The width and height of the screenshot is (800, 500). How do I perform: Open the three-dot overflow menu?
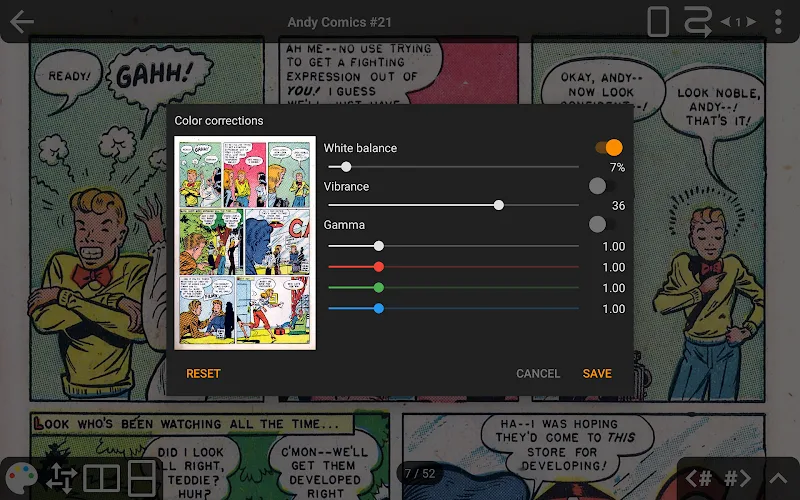(778, 22)
